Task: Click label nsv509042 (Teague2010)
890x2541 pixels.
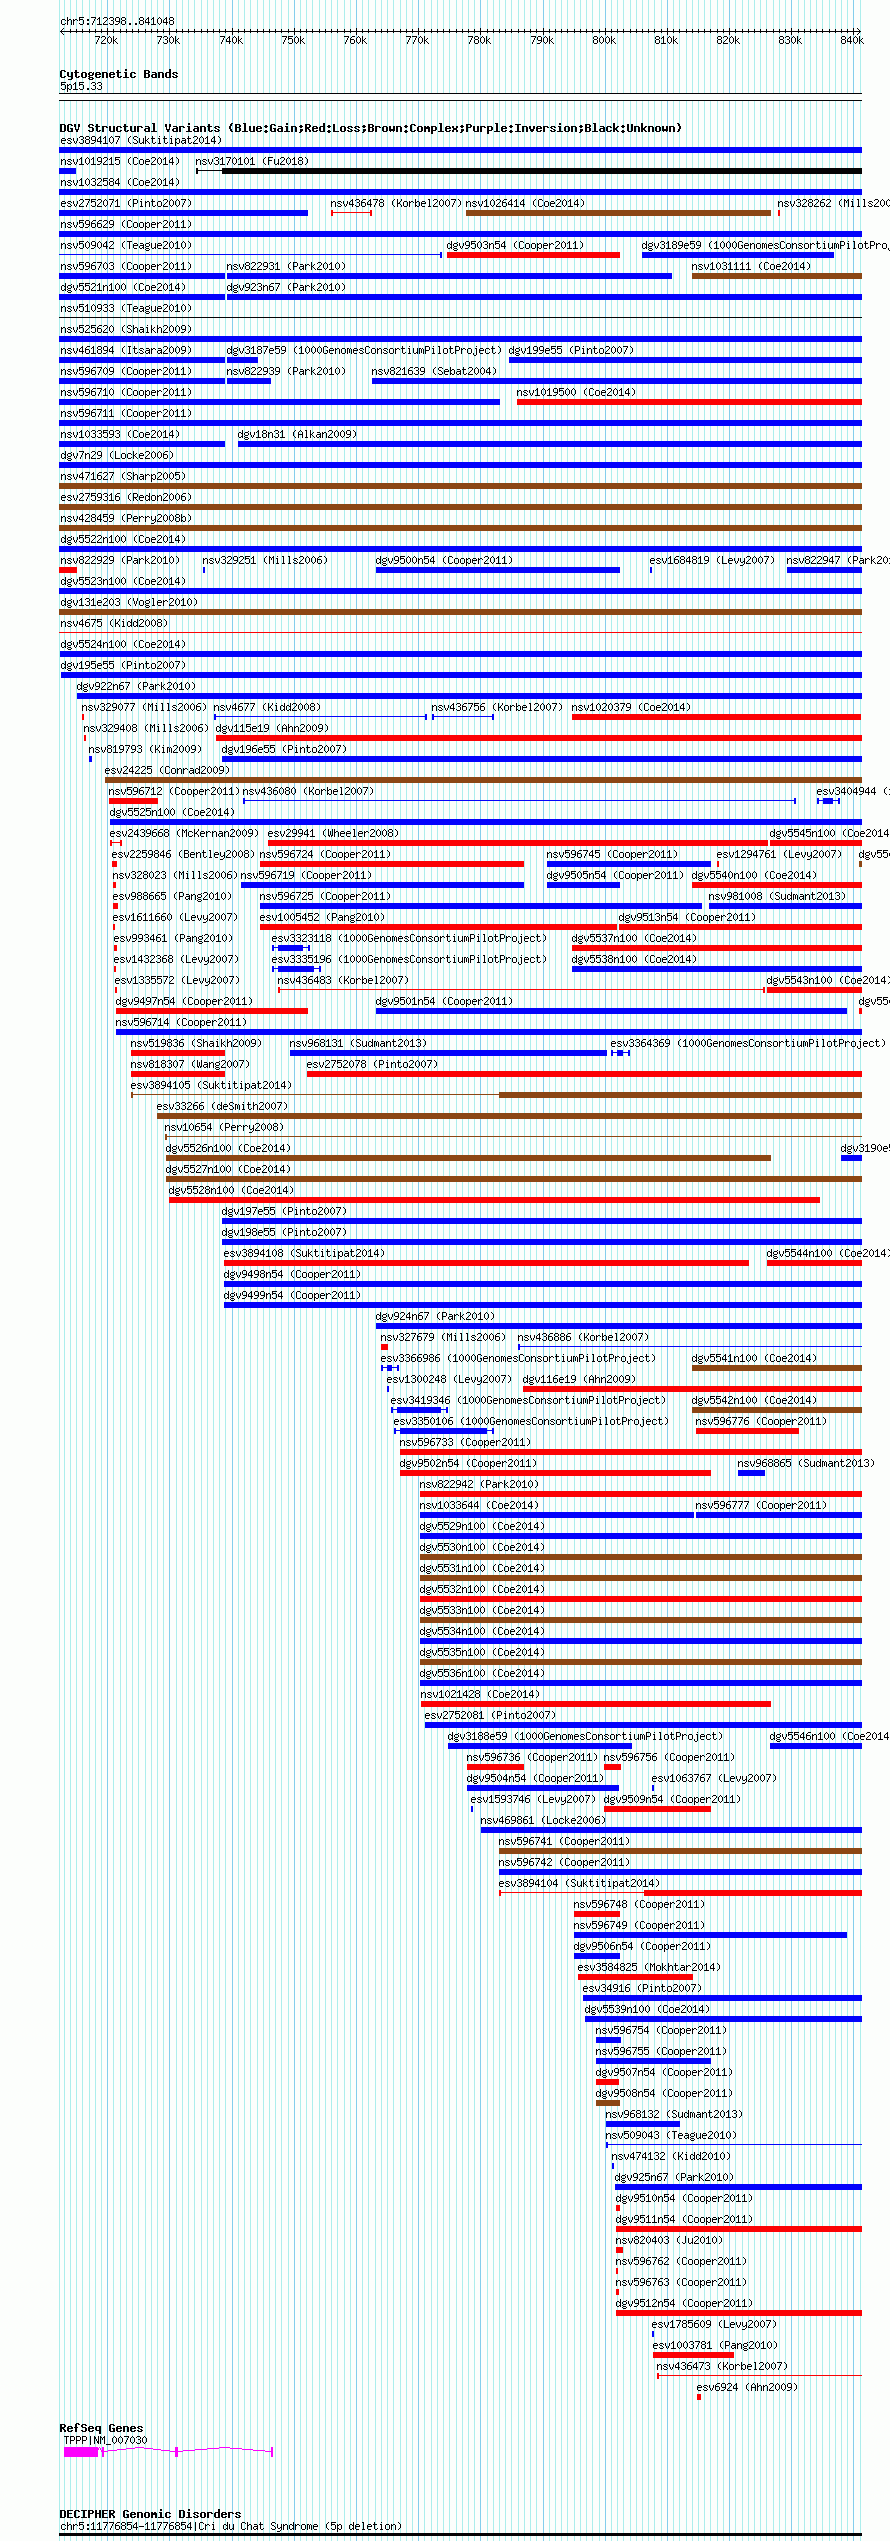Action: point(126,245)
